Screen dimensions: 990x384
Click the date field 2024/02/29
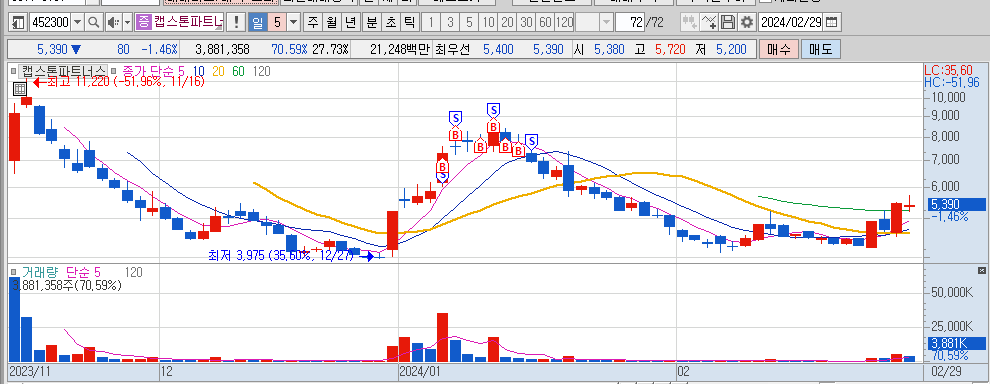pyautogui.click(x=790, y=23)
